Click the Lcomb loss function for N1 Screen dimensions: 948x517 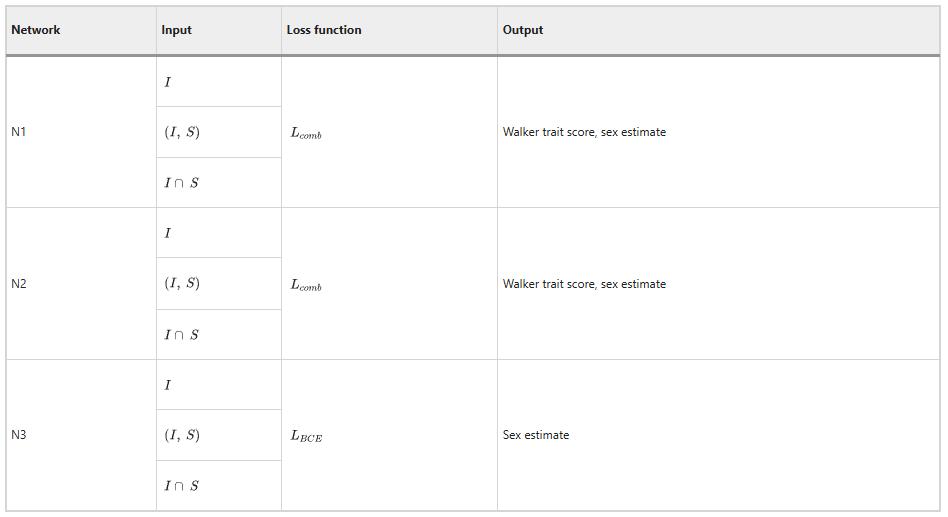306,133
